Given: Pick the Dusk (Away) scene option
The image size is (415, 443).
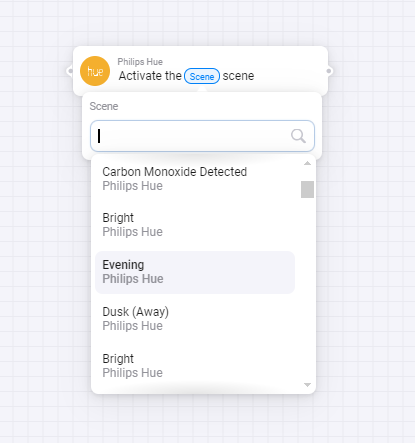Looking at the screenshot, I should 195,319.
